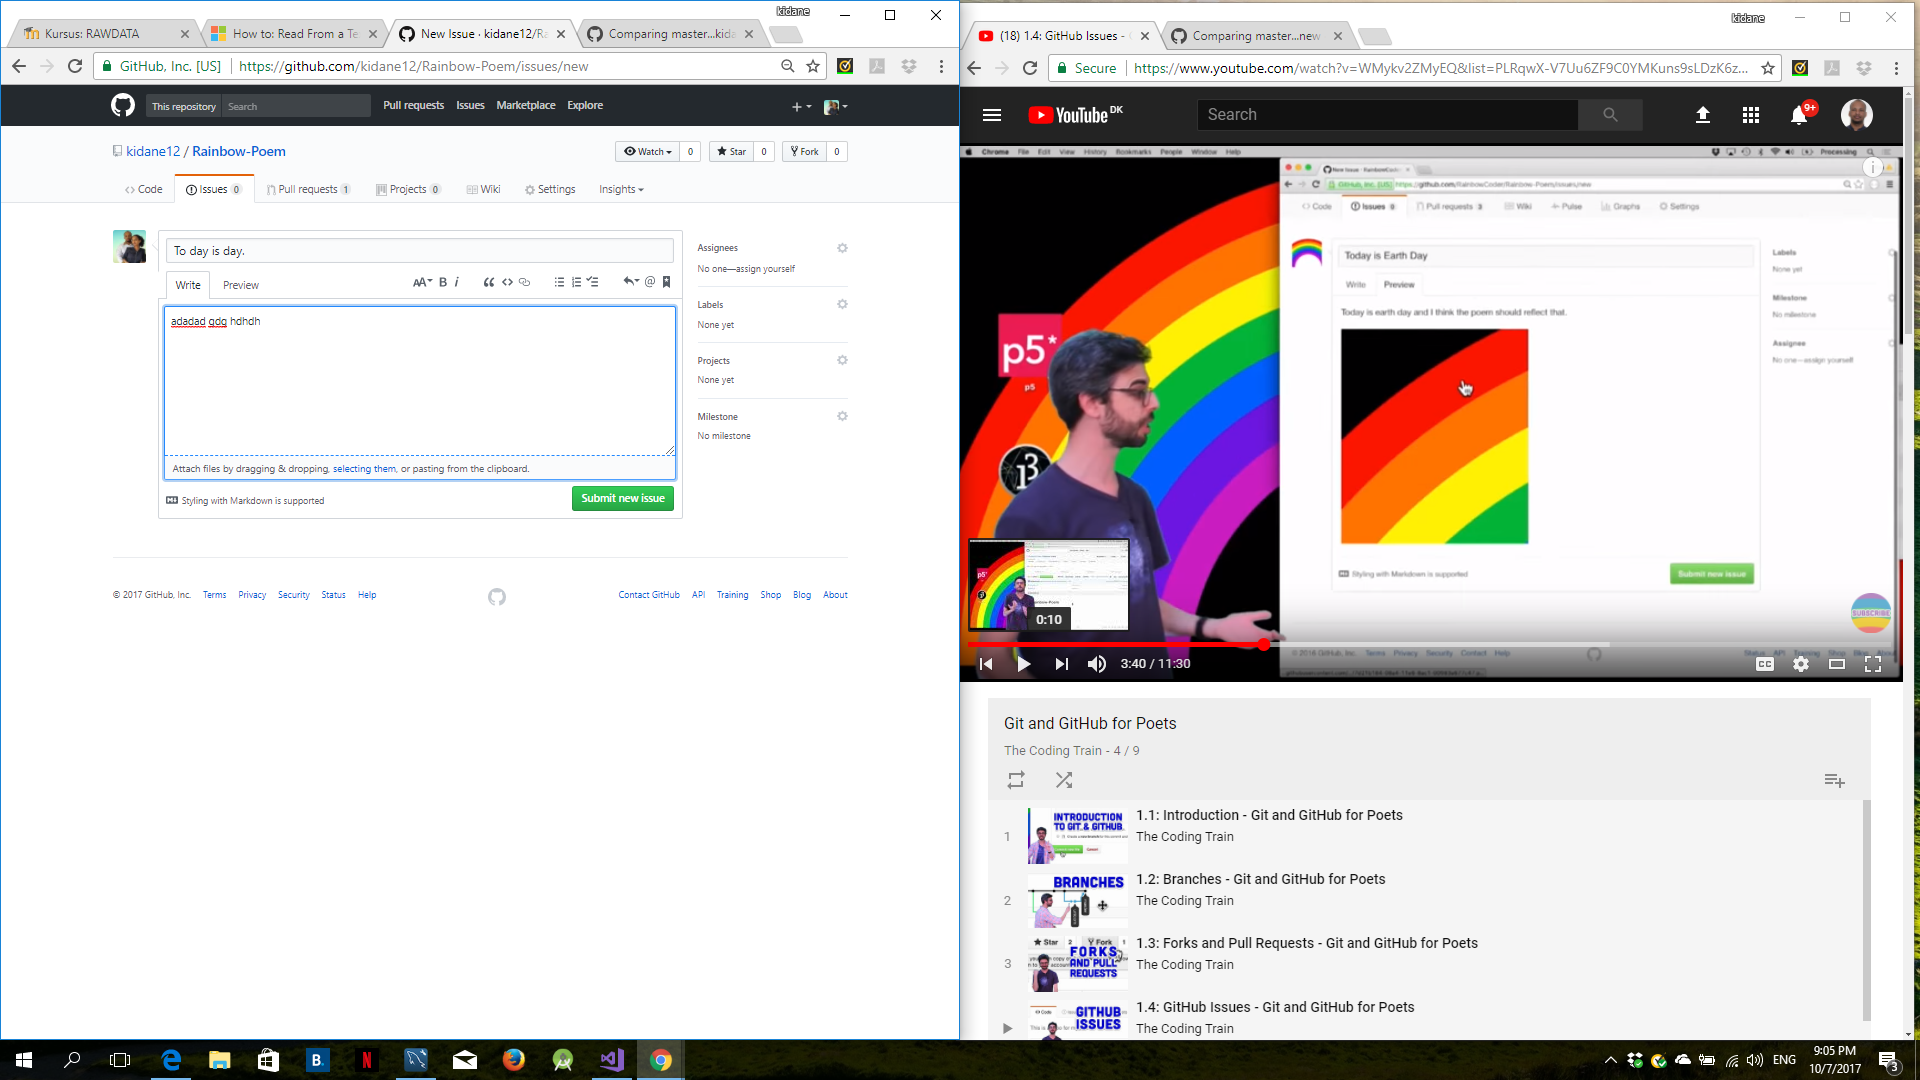Open the Wiki tab
The image size is (1920, 1080).
[484, 189]
